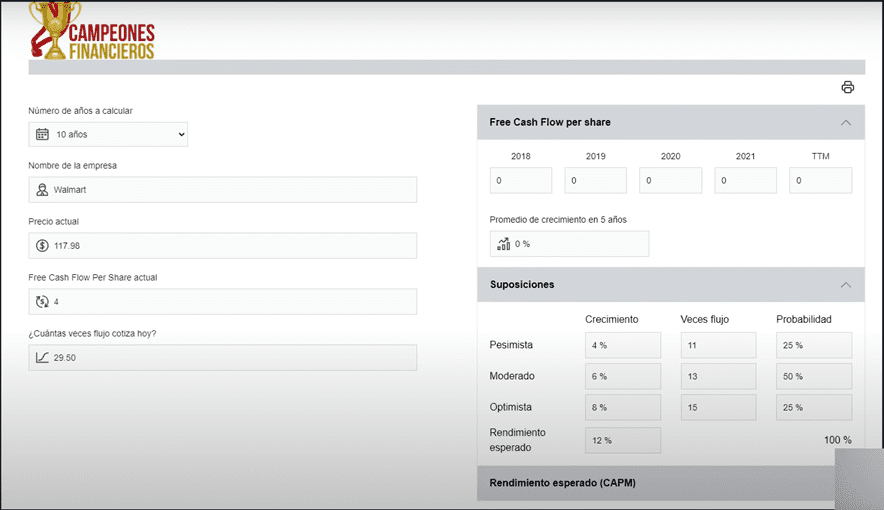
Task: Click the Campeones Financieros trophy logo
Action: point(91,30)
